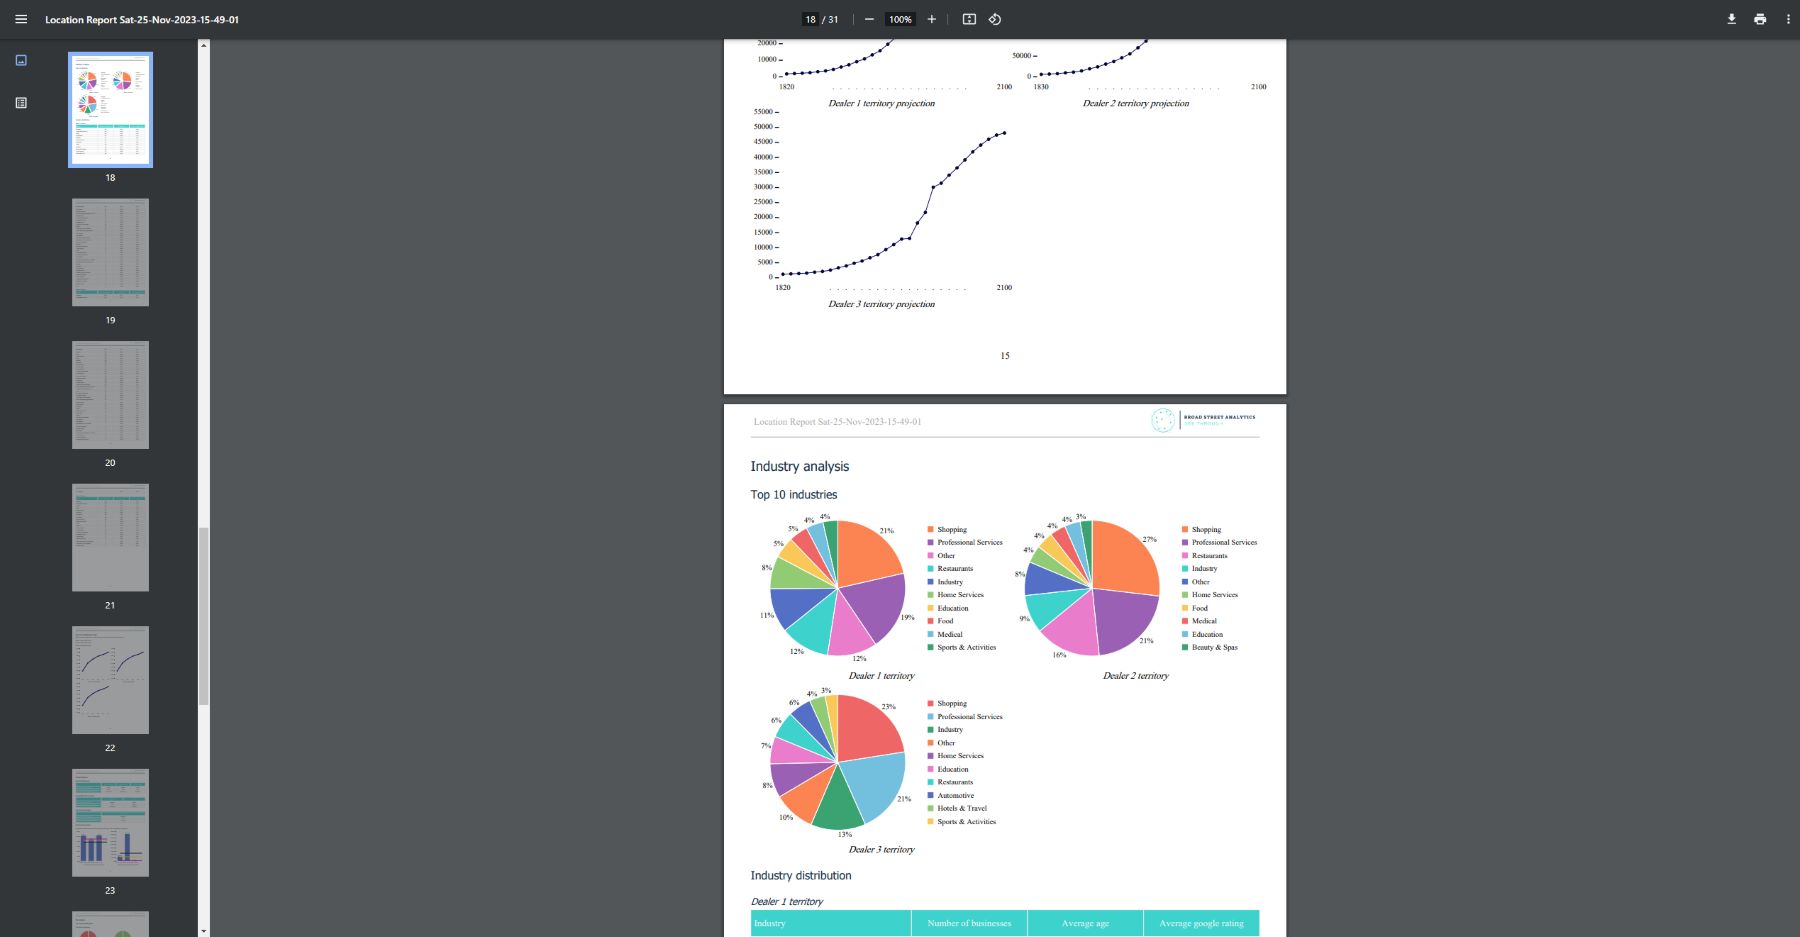Select page 20 thumbnail
This screenshot has width=1800, height=937.
pos(110,395)
